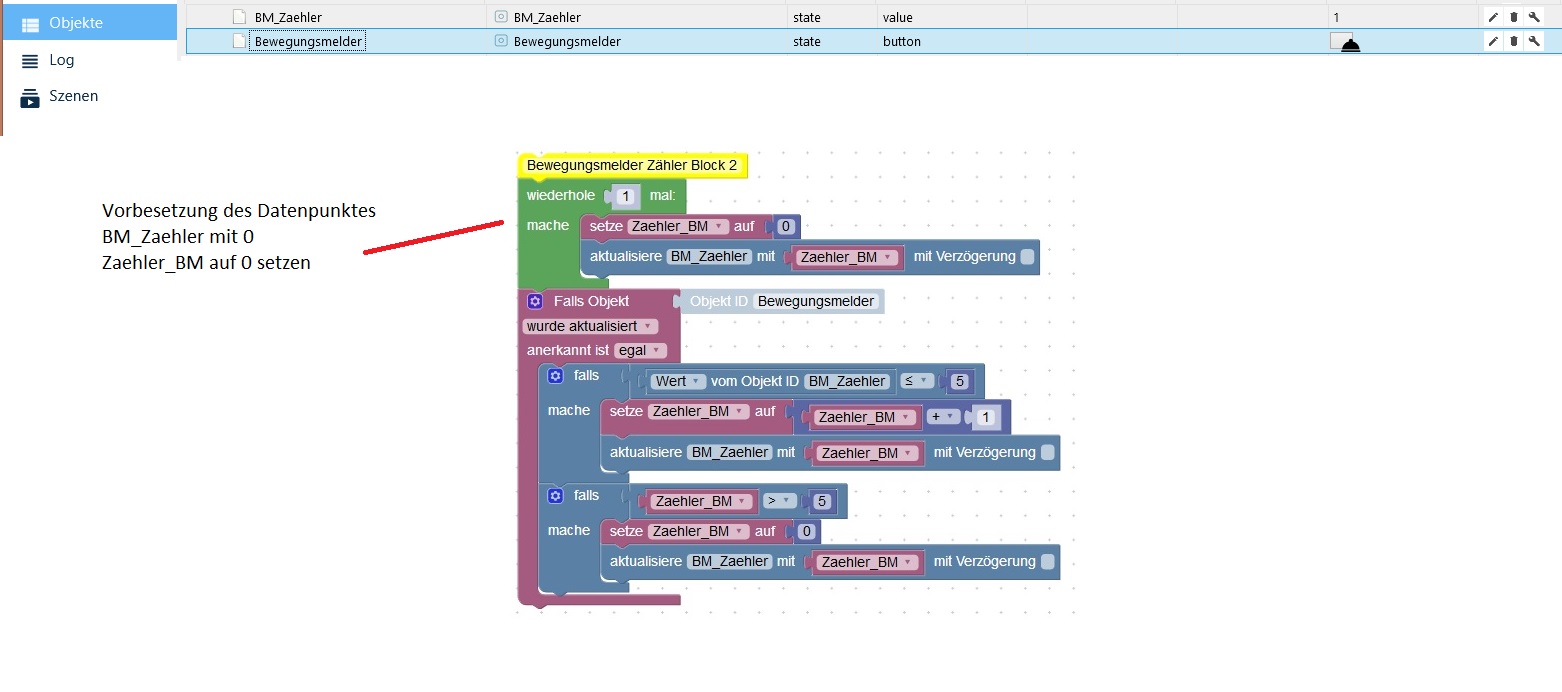This screenshot has width=1562, height=692.
Task: Click the state type cell in Bewegungsmelder row
Action: (x=832, y=41)
